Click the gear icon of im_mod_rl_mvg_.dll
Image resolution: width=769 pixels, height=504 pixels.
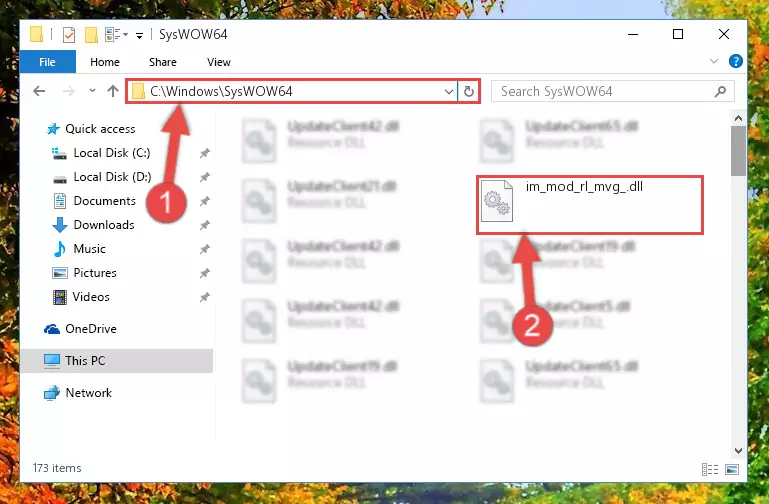click(497, 202)
